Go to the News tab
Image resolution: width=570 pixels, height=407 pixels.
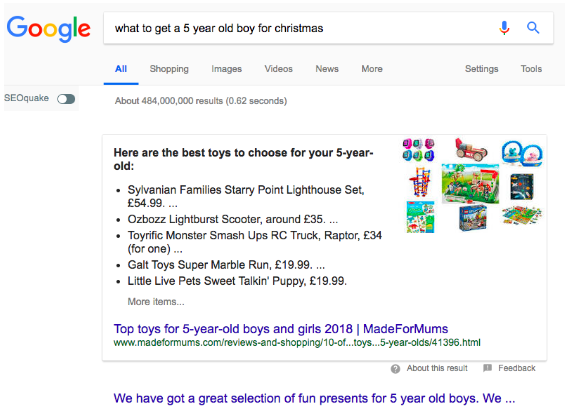point(327,69)
